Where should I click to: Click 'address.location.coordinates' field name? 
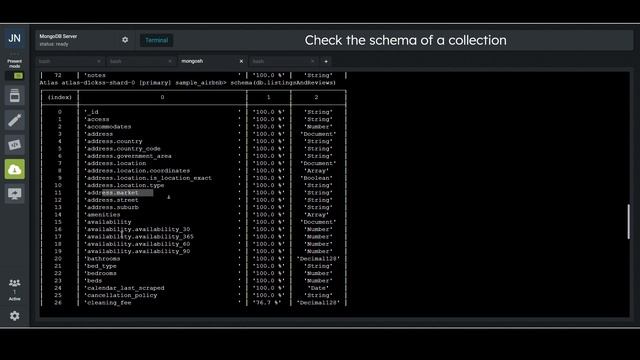click(x=137, y=171)
